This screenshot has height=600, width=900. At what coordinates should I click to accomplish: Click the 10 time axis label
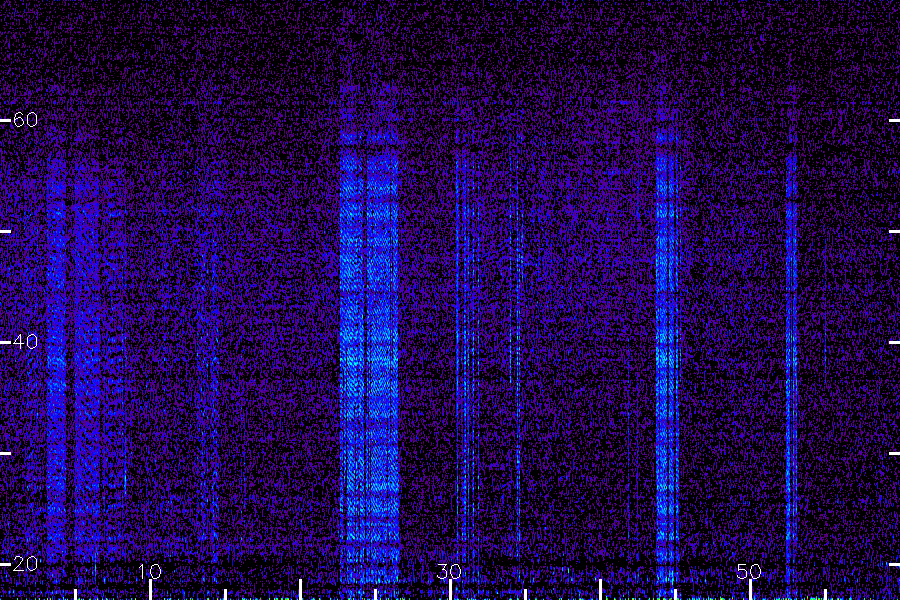coord(150,571)
